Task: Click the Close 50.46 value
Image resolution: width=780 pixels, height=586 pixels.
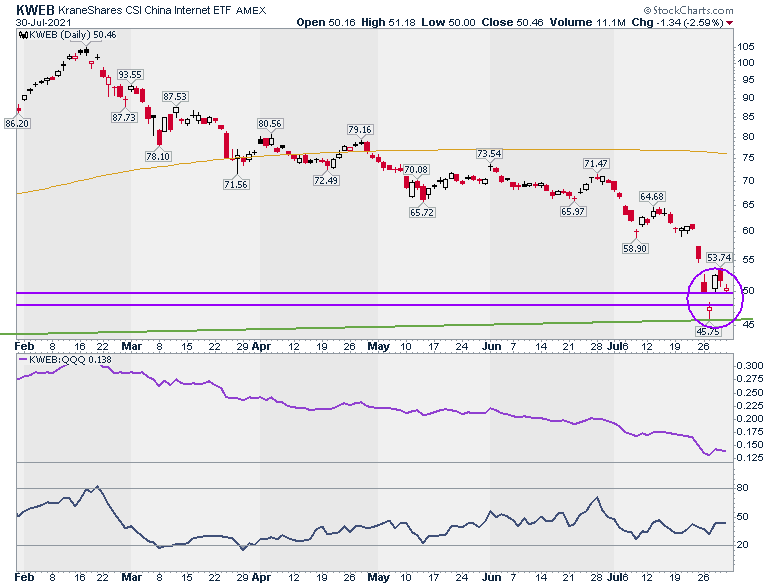Action: click(512, 22)
